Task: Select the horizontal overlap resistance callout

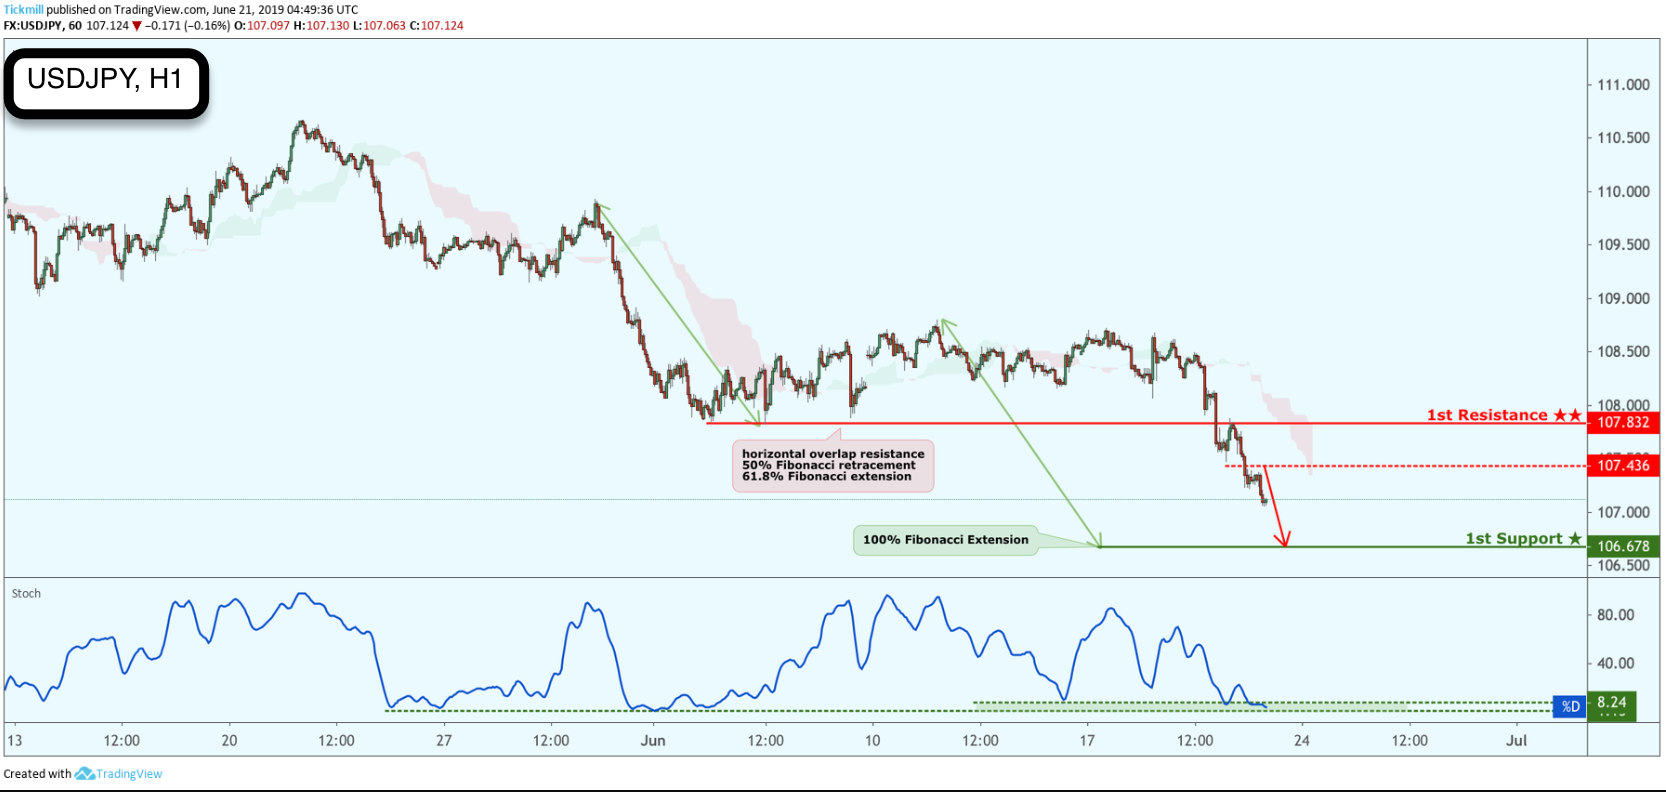Action: click(833, 465)
